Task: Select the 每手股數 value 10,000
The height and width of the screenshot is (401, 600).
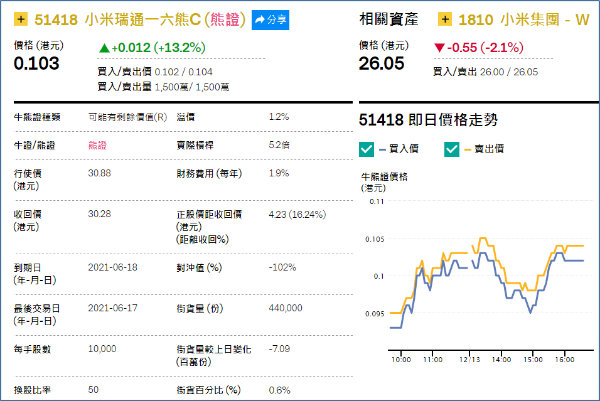Action: point(102,349)
